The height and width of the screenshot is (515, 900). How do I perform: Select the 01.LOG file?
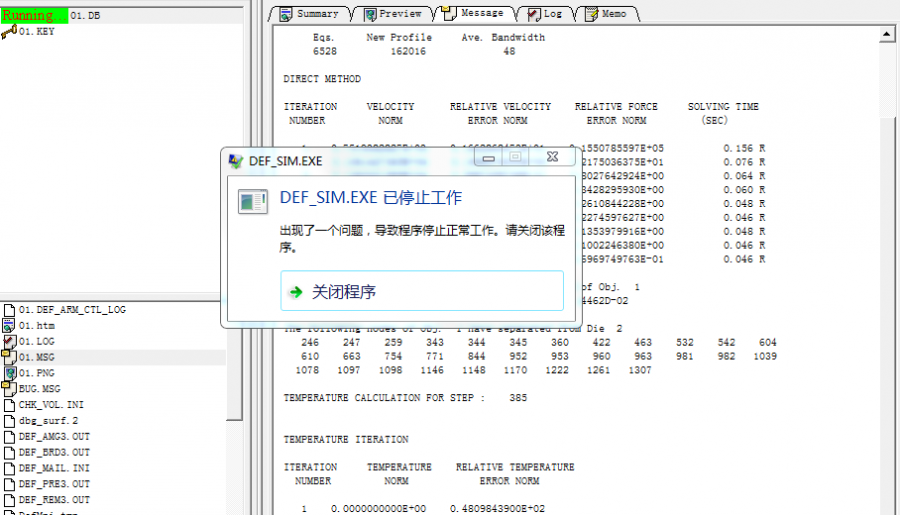(37, 342)
